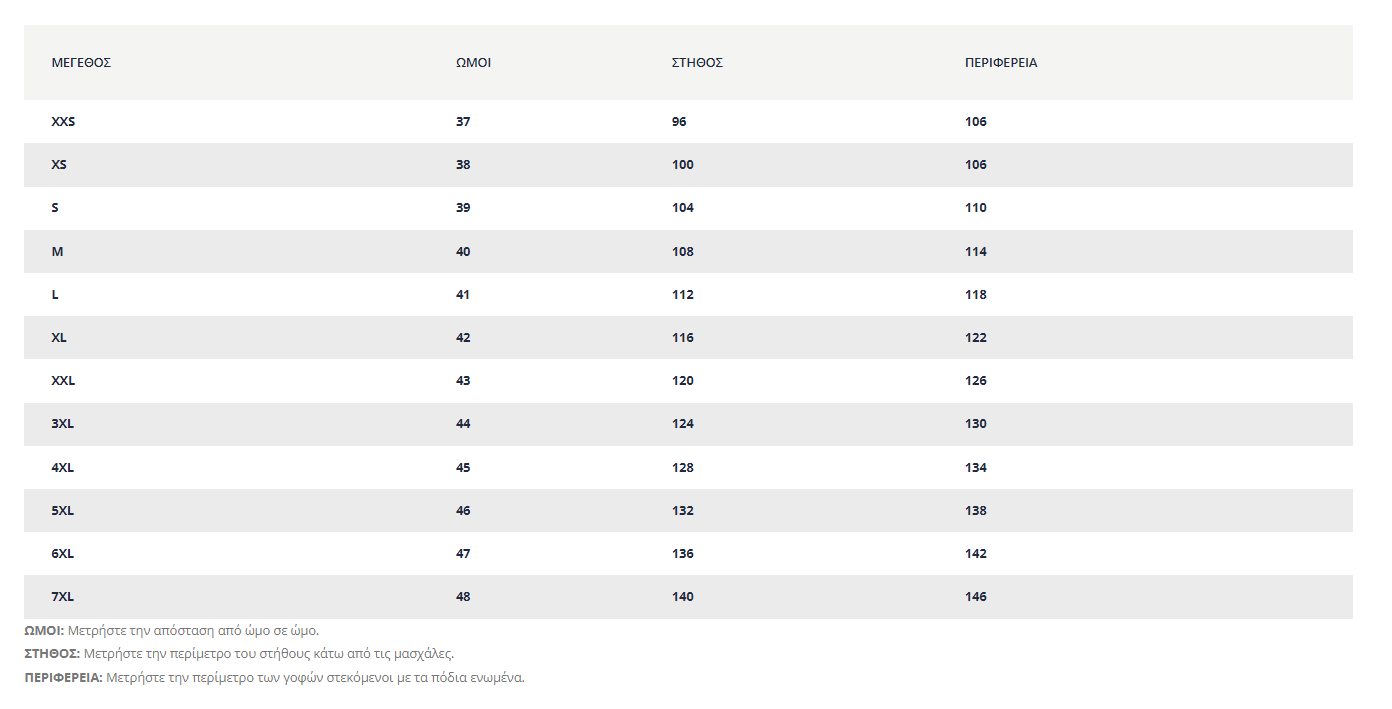The width and height of the screenshot is (1392, 709).
Task: Select the XS size row label
Action: click(x=59, y=164)
